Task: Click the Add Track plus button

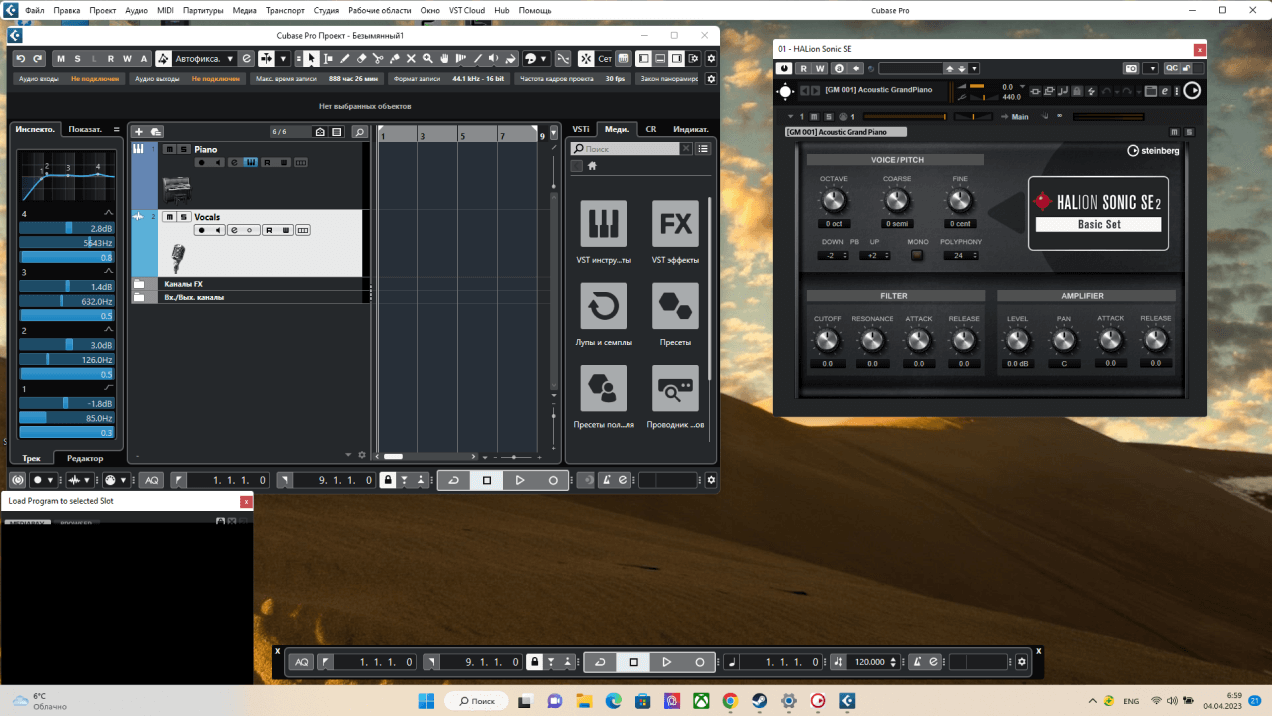Action: point(139,132)
